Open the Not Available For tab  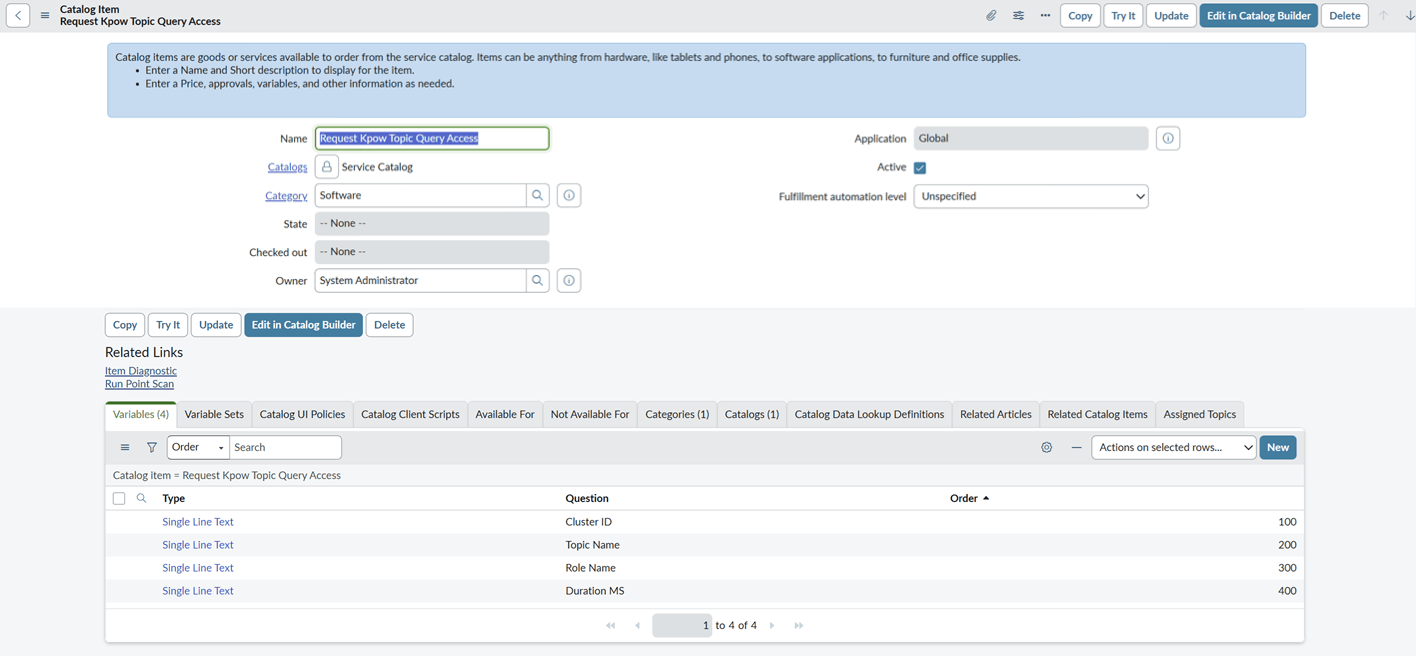coord(590,415)
